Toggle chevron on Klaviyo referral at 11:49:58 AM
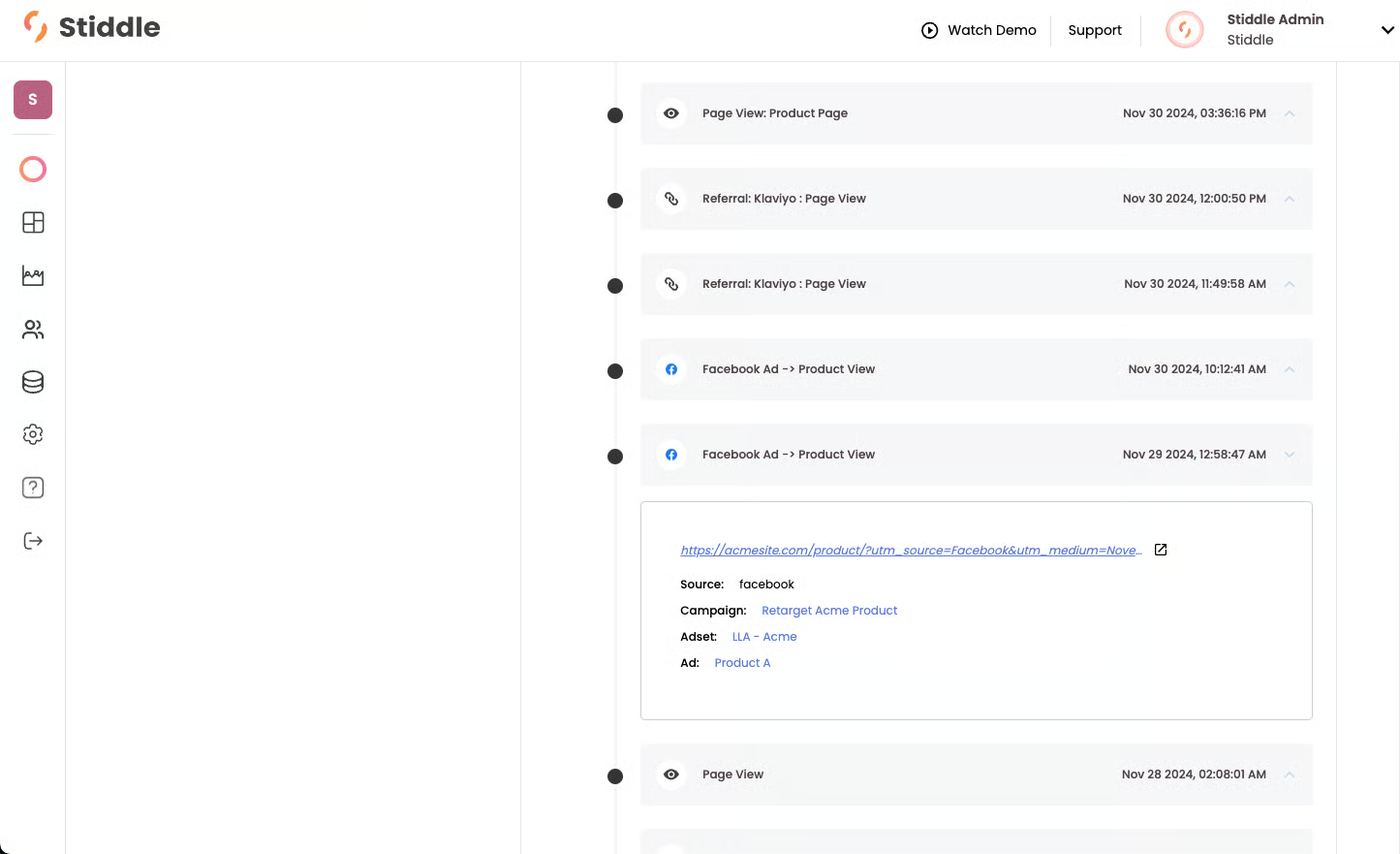This screenshot has width=1400, height=854. tap(1289, 284)
